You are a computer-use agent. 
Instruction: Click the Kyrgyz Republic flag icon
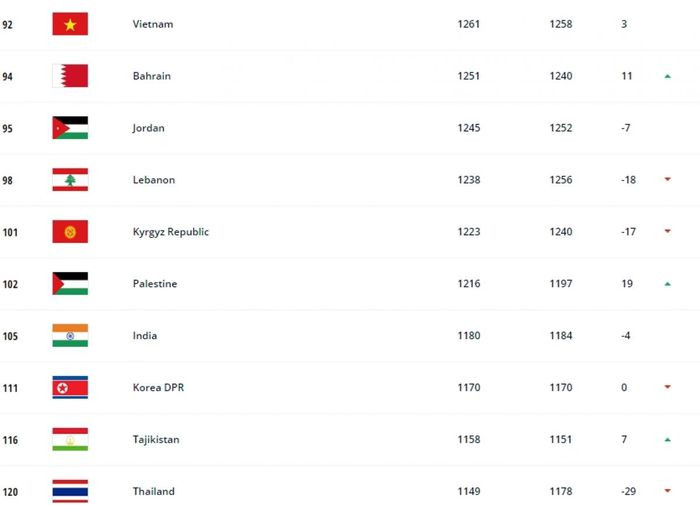70,232
